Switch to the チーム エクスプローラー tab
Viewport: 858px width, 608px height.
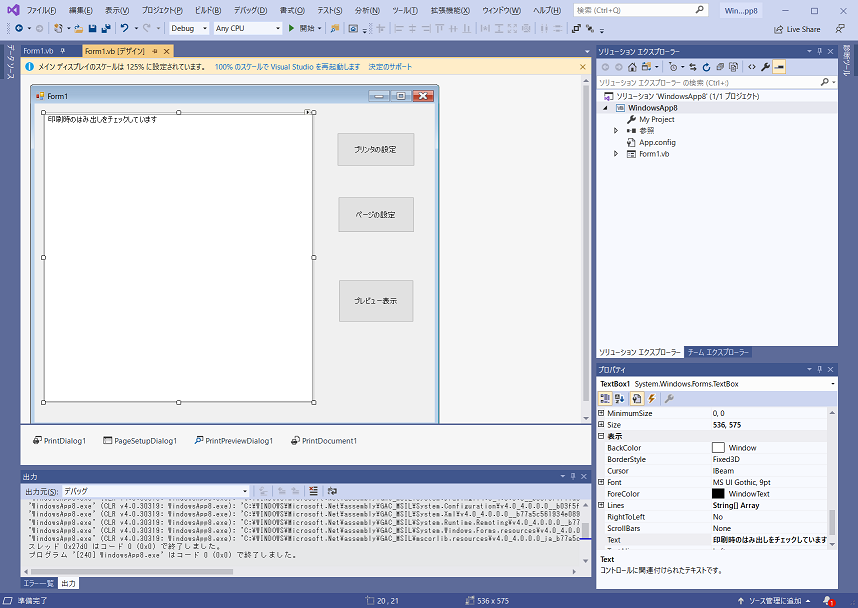pyautogui.click(x=718, y=352)
